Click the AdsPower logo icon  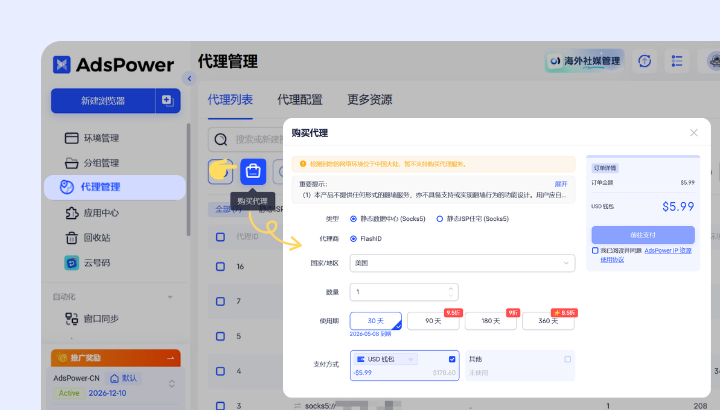coord(62,65)
